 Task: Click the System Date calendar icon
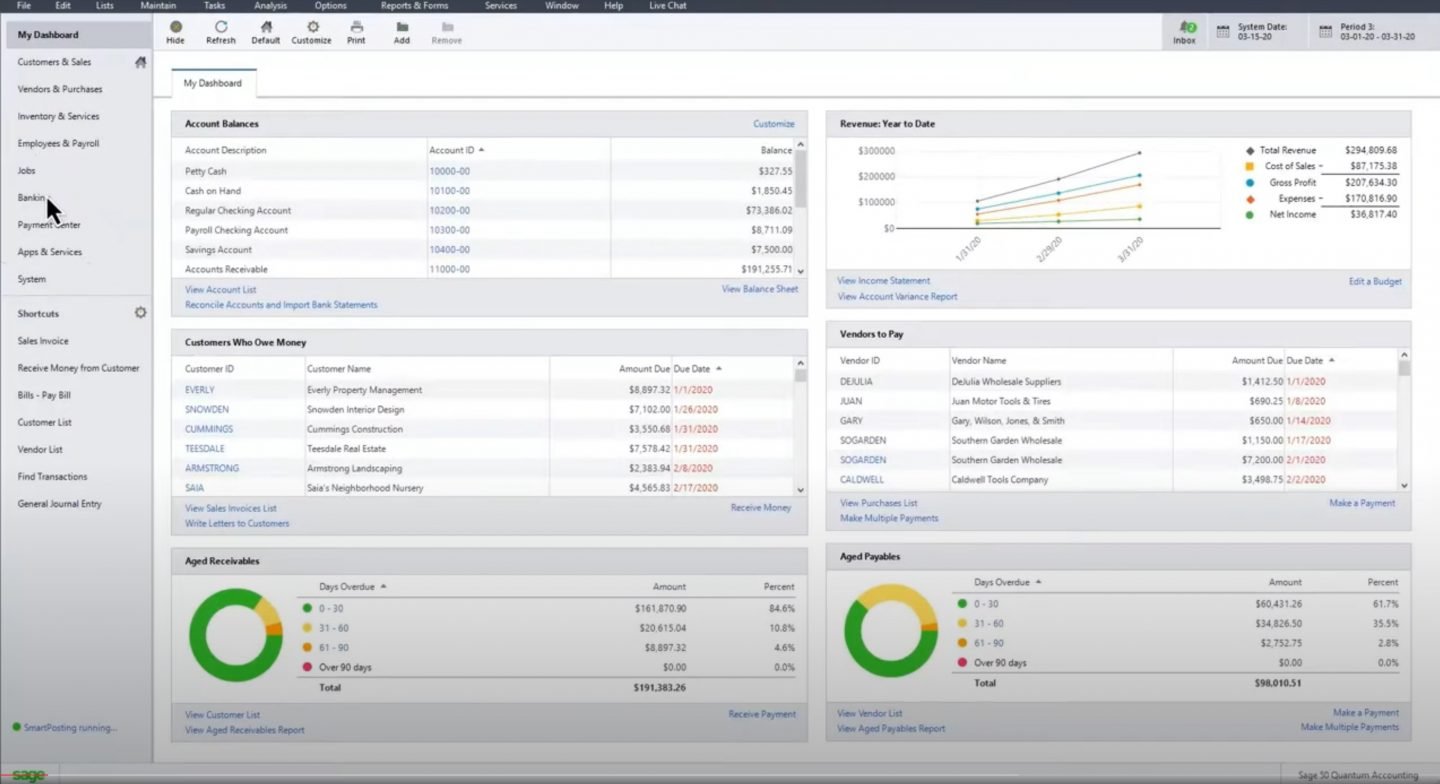pos(1223,32)
